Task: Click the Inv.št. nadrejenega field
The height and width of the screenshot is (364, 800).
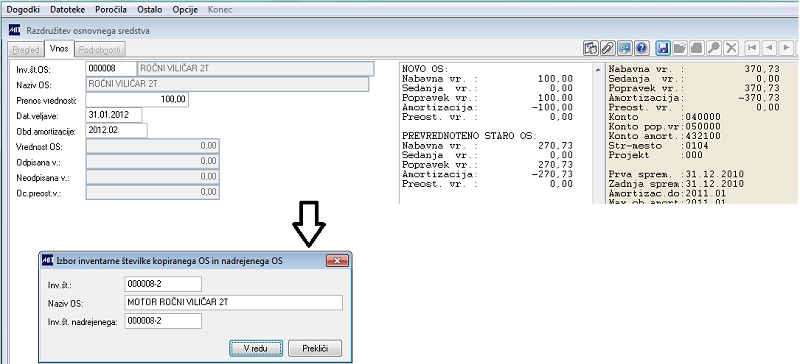Action: [x=163, y=321]
